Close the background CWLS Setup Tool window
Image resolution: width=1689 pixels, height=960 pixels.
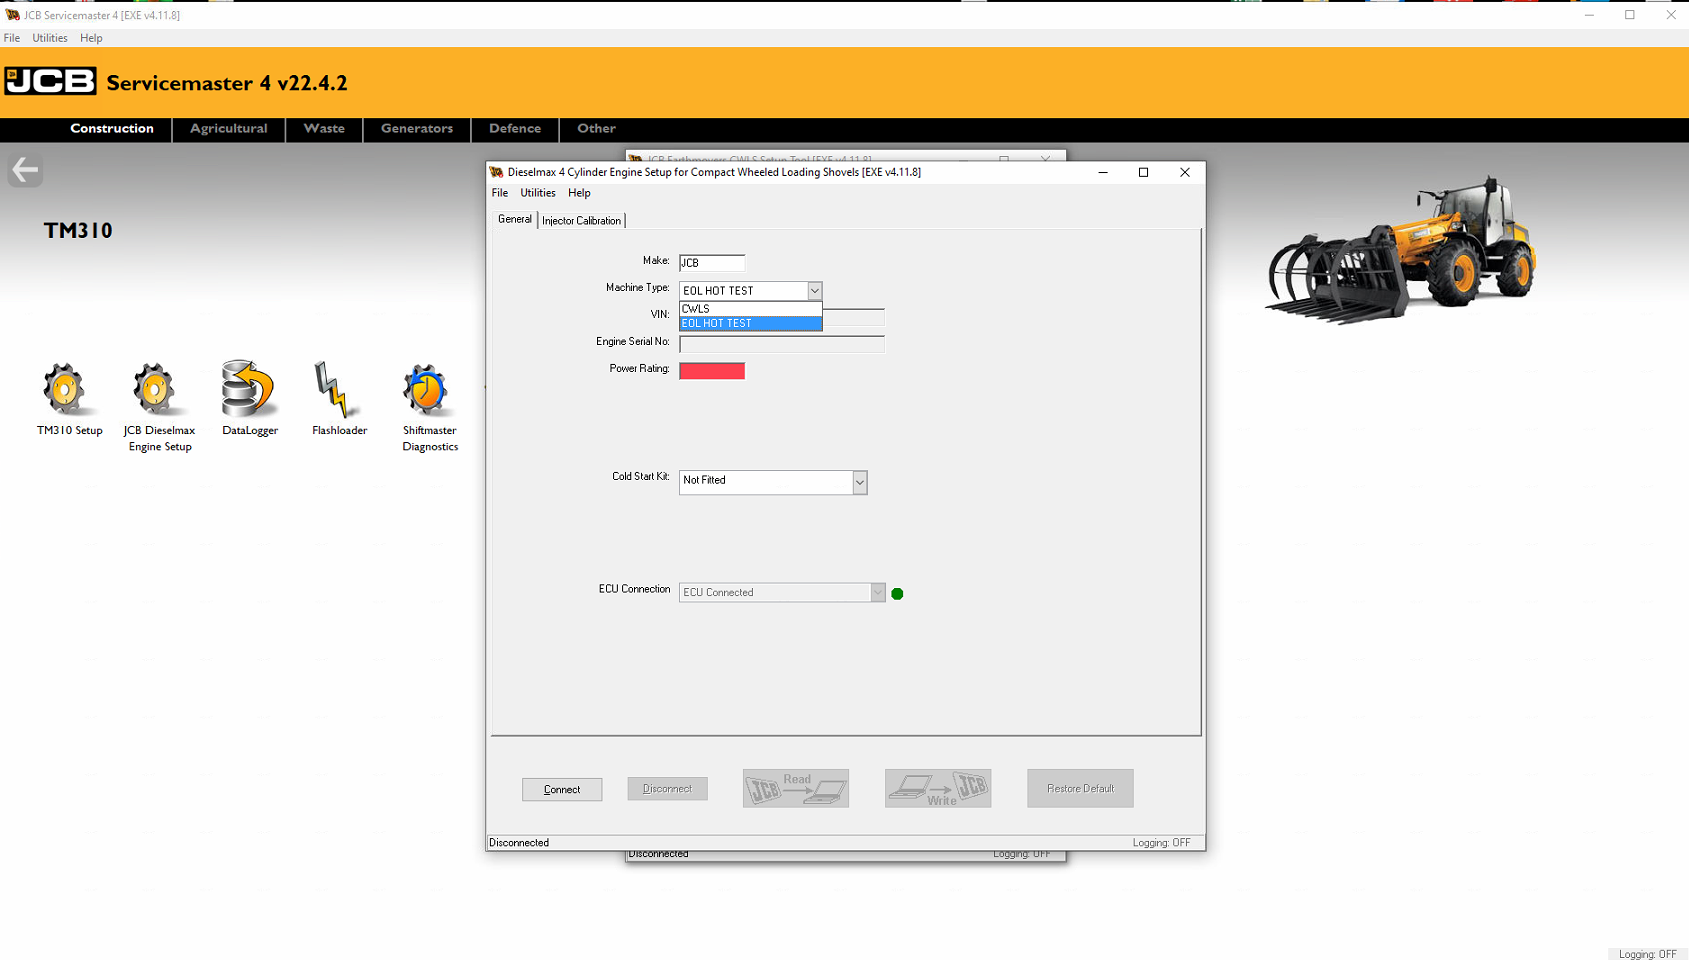pyautogui.click(x=1045, y=157)
